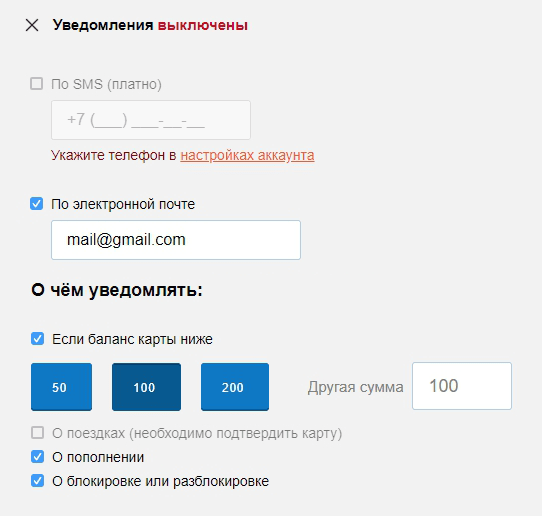Screen dimensions: 542x516
Task: Uncheck the 'О блокировке или разблокировке' checkbox
Action: [37, 481]
